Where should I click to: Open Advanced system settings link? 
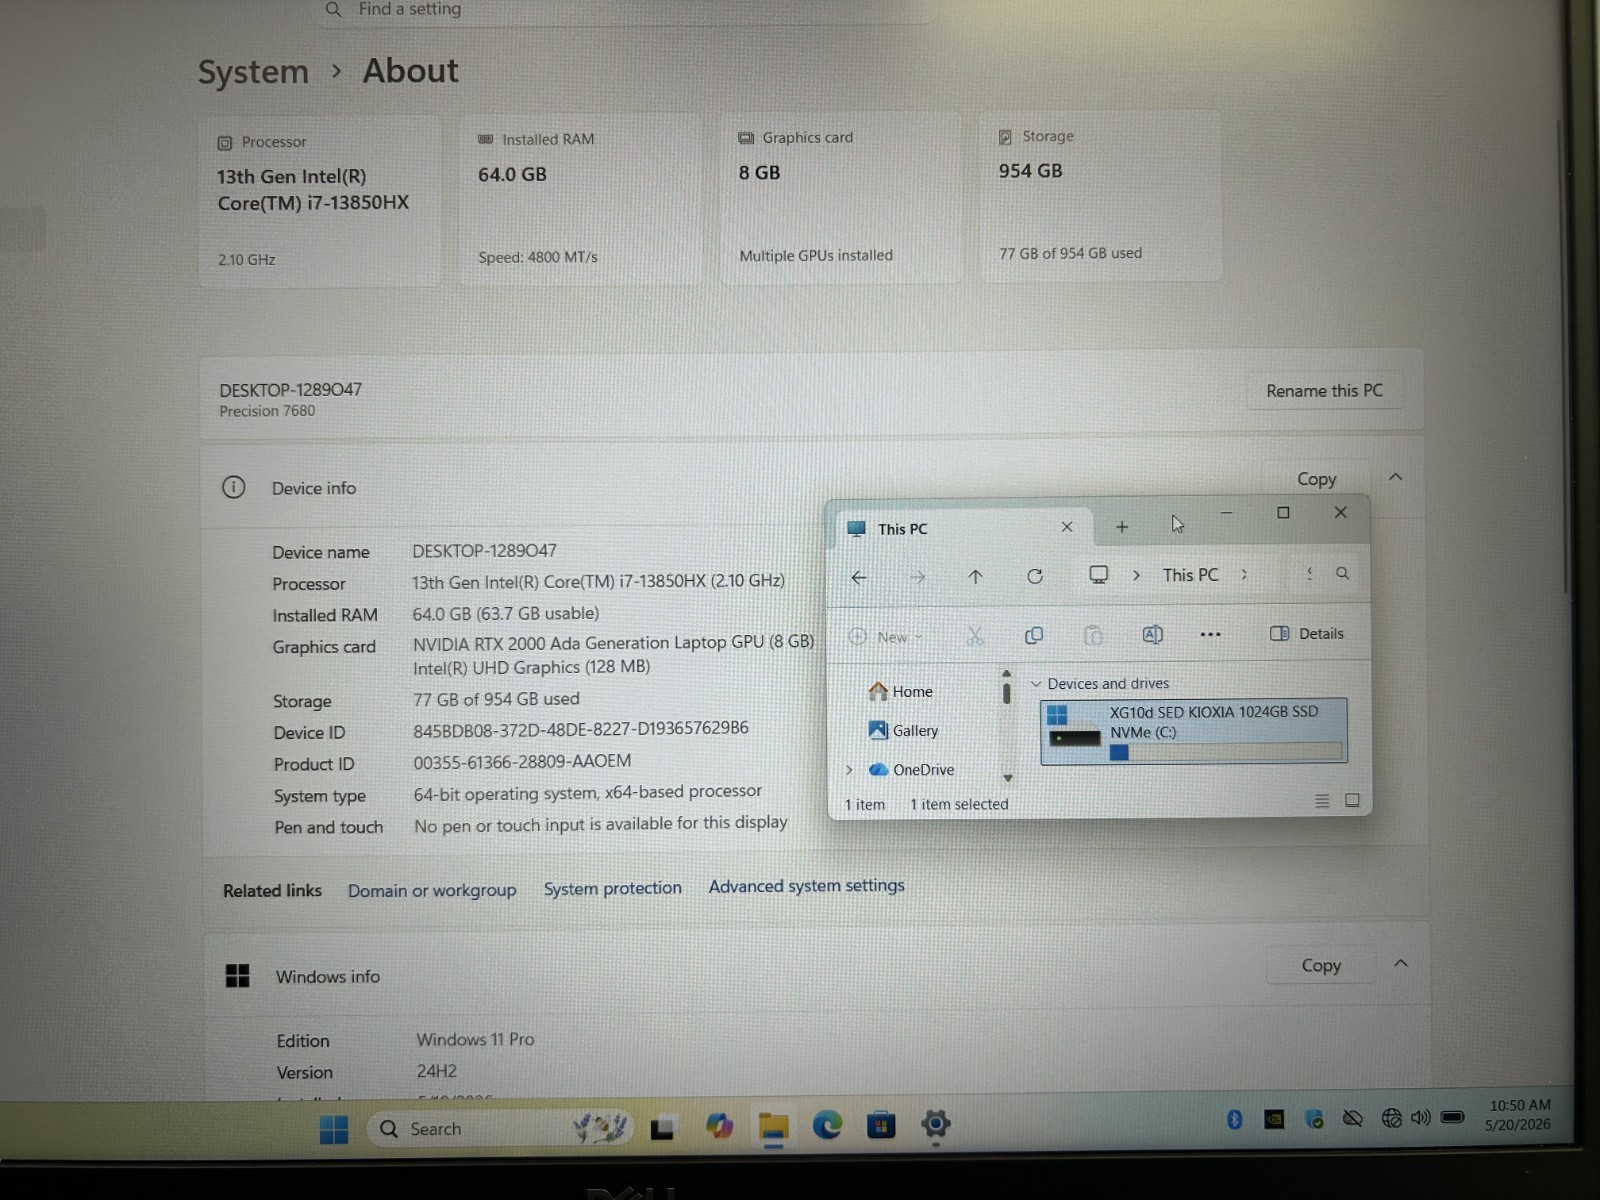(806, 886)
